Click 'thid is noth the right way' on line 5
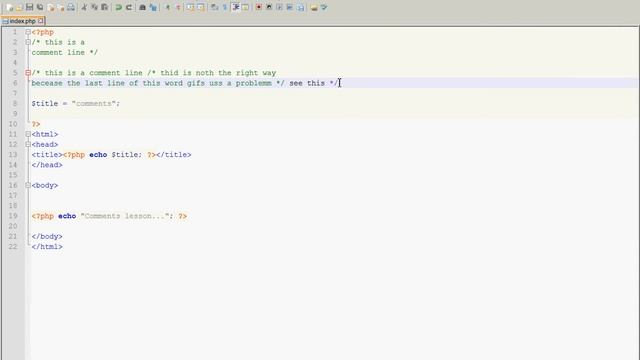Viewport: 640px width, 360px height. pyautogui.click(x=218, y=73)
